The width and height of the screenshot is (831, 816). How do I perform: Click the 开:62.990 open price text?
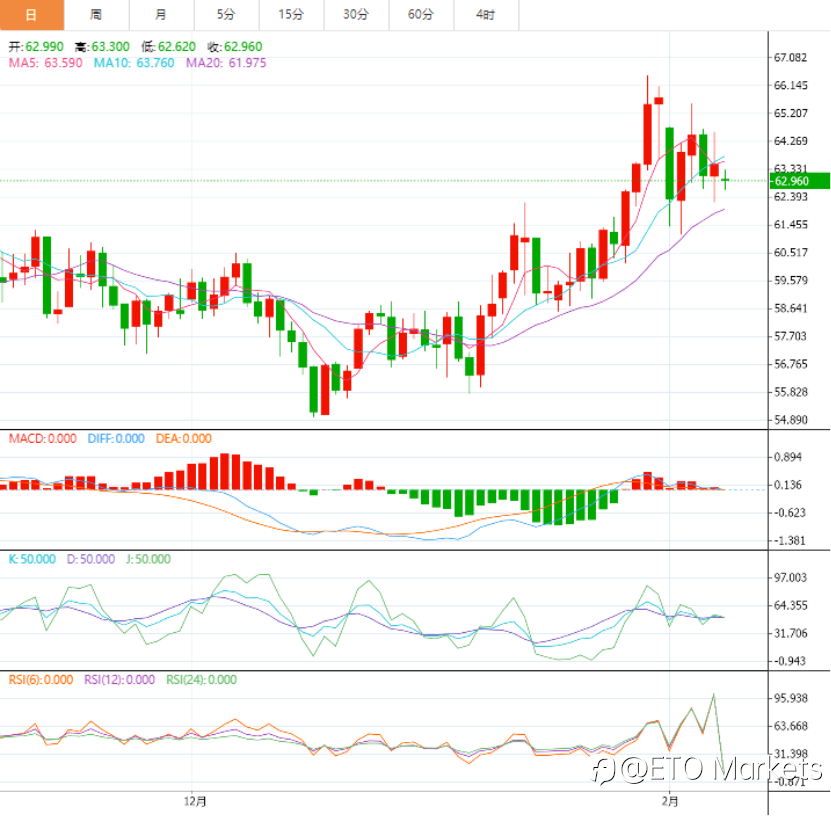tap(36, 47)
